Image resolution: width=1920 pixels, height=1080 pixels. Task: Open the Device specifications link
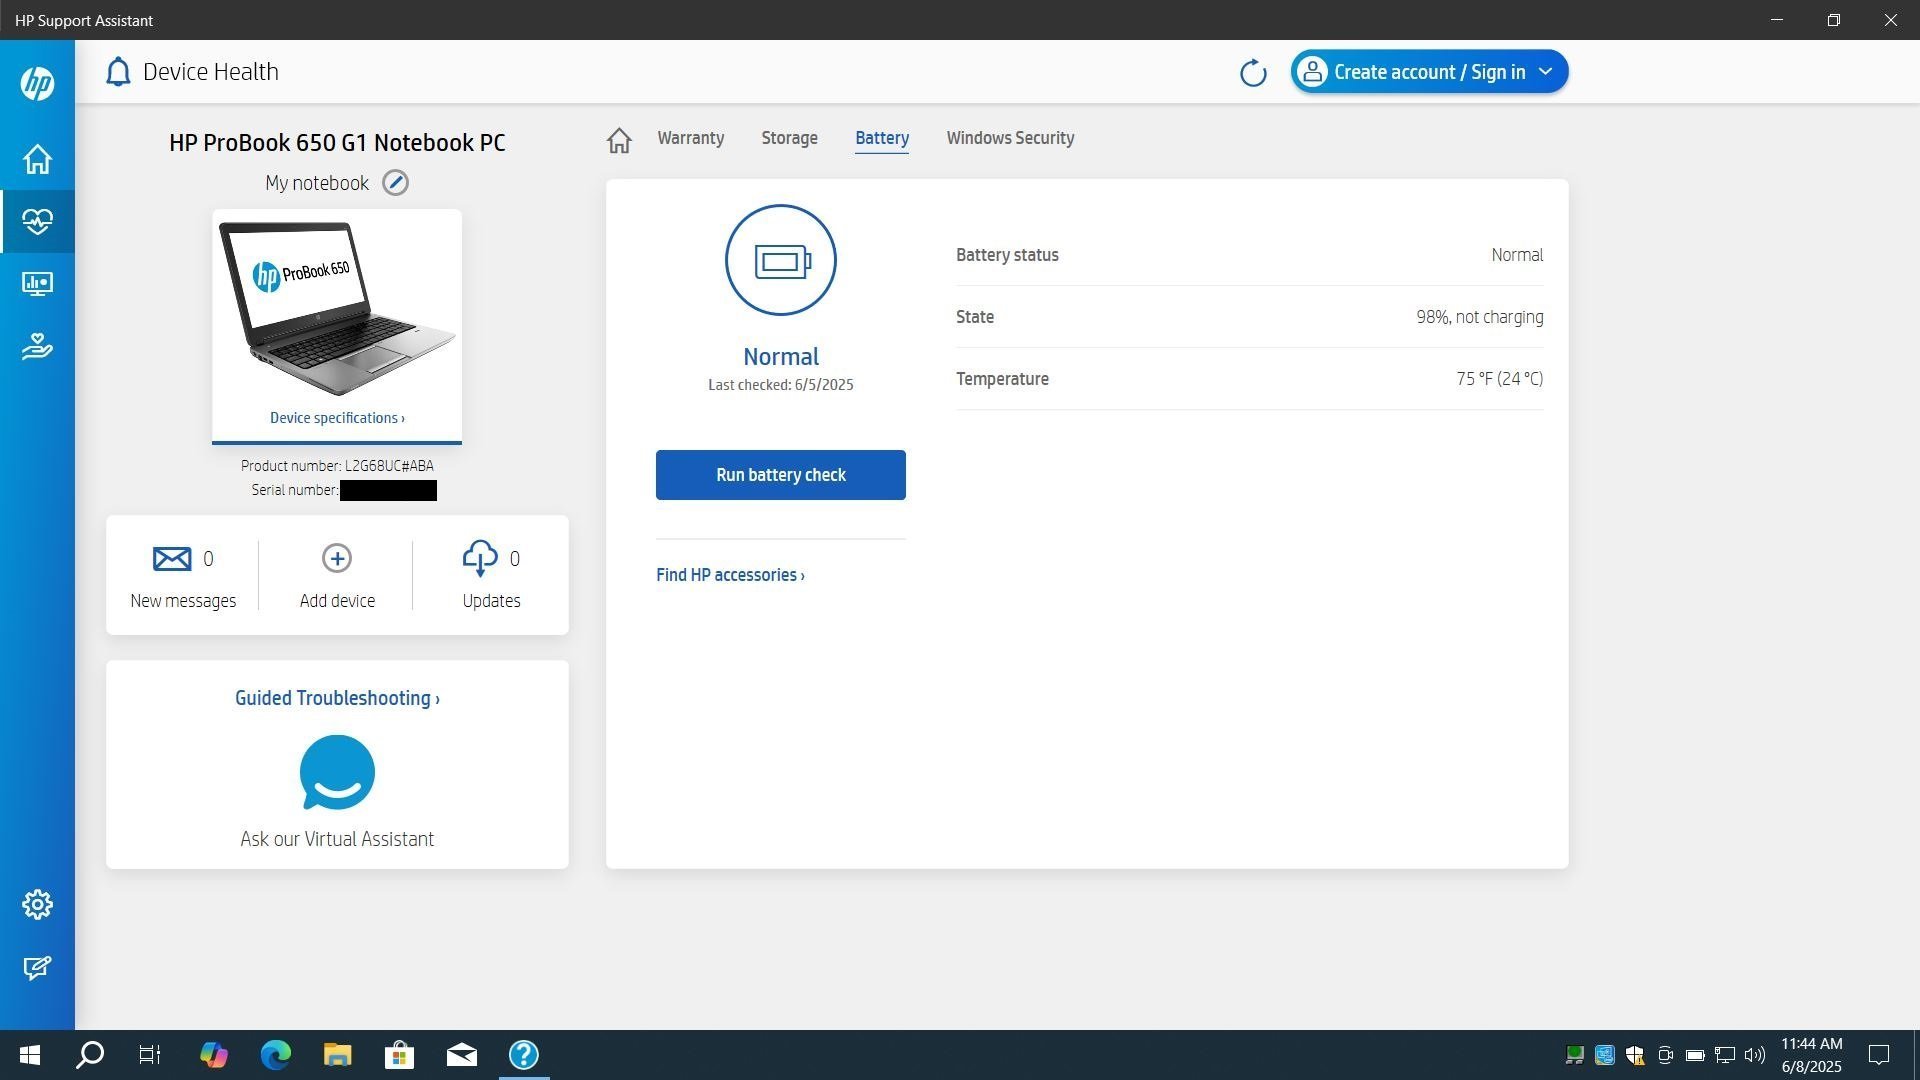click(337, 418)
